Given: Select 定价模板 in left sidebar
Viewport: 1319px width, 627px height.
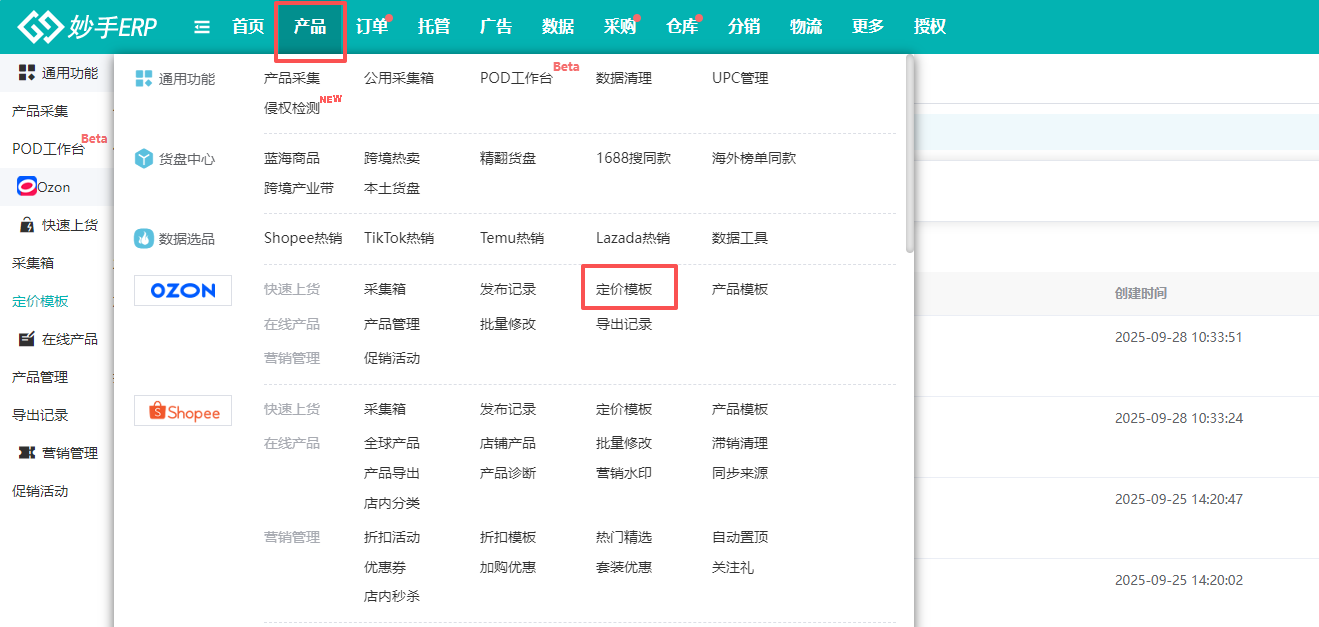Looking at the screenshot, I should 40,301.
